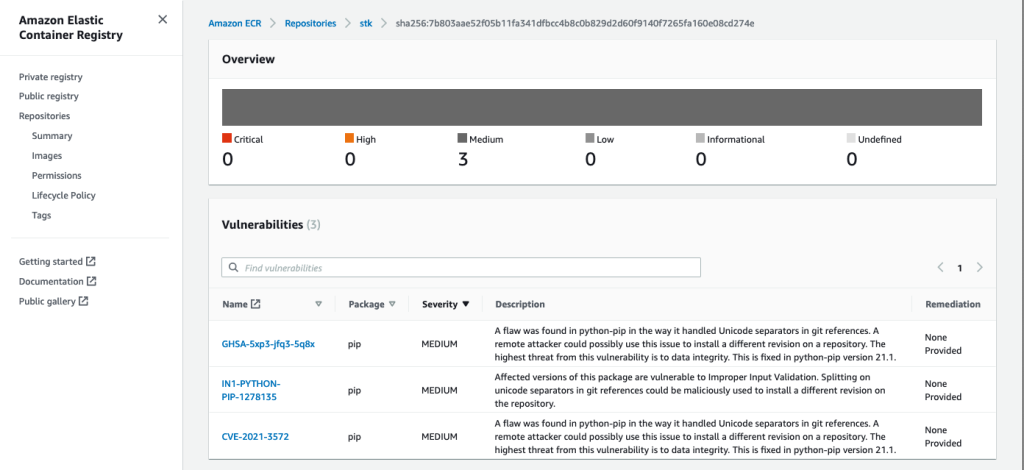This screenshot has width=1024, height=470.
Task: Open the Getting started link
Action: [51, 261]
